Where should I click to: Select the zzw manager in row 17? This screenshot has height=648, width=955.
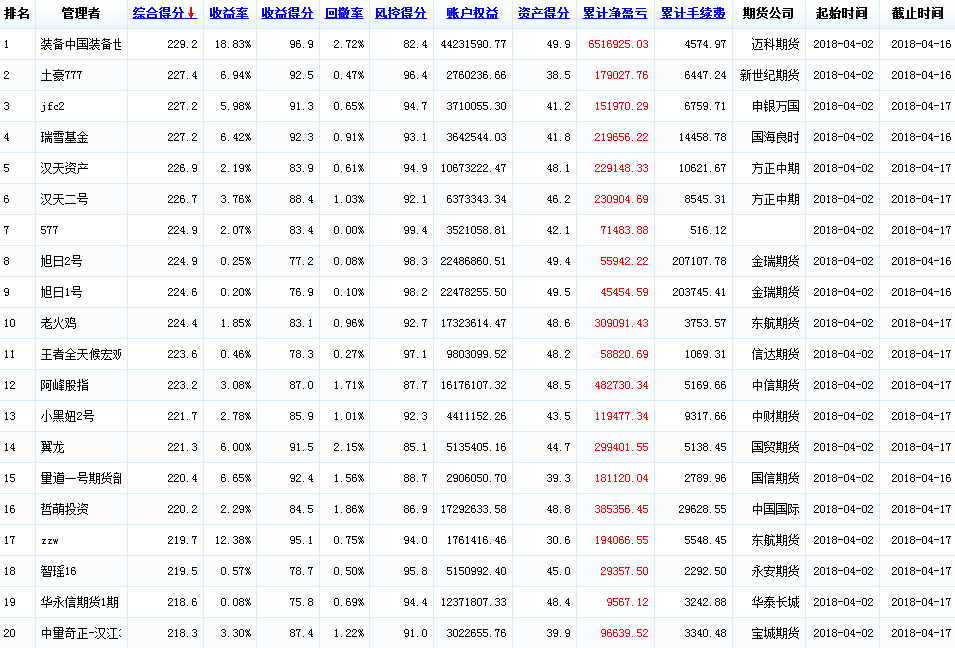[49, 540]
